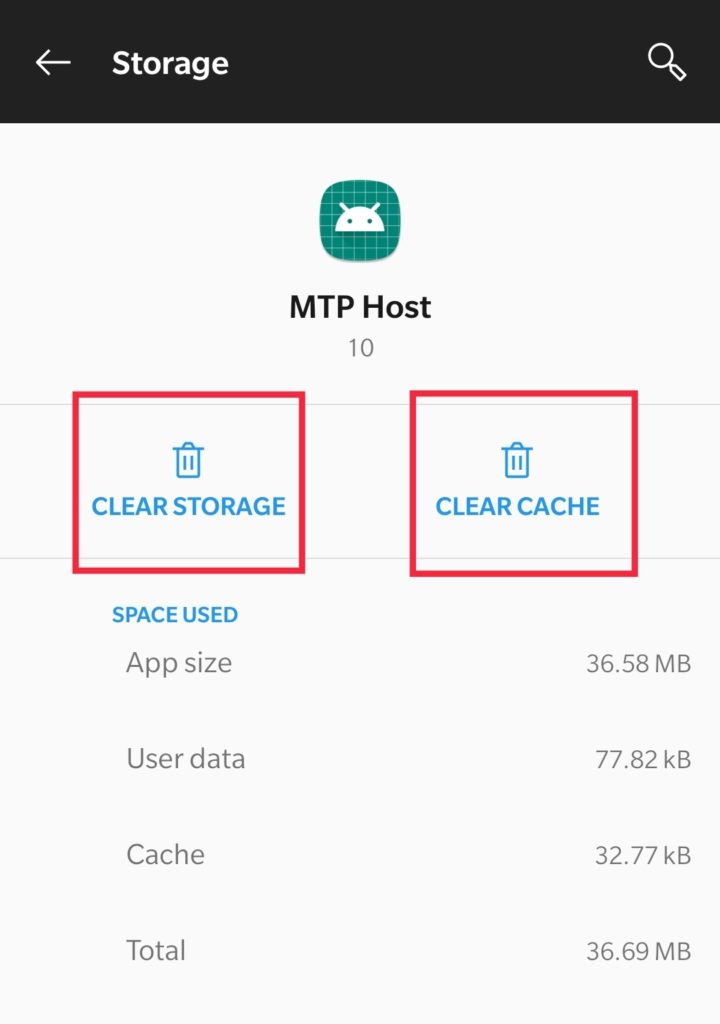
Task: Tap the 36.69 MB total value
Action: tap(638, 952)
